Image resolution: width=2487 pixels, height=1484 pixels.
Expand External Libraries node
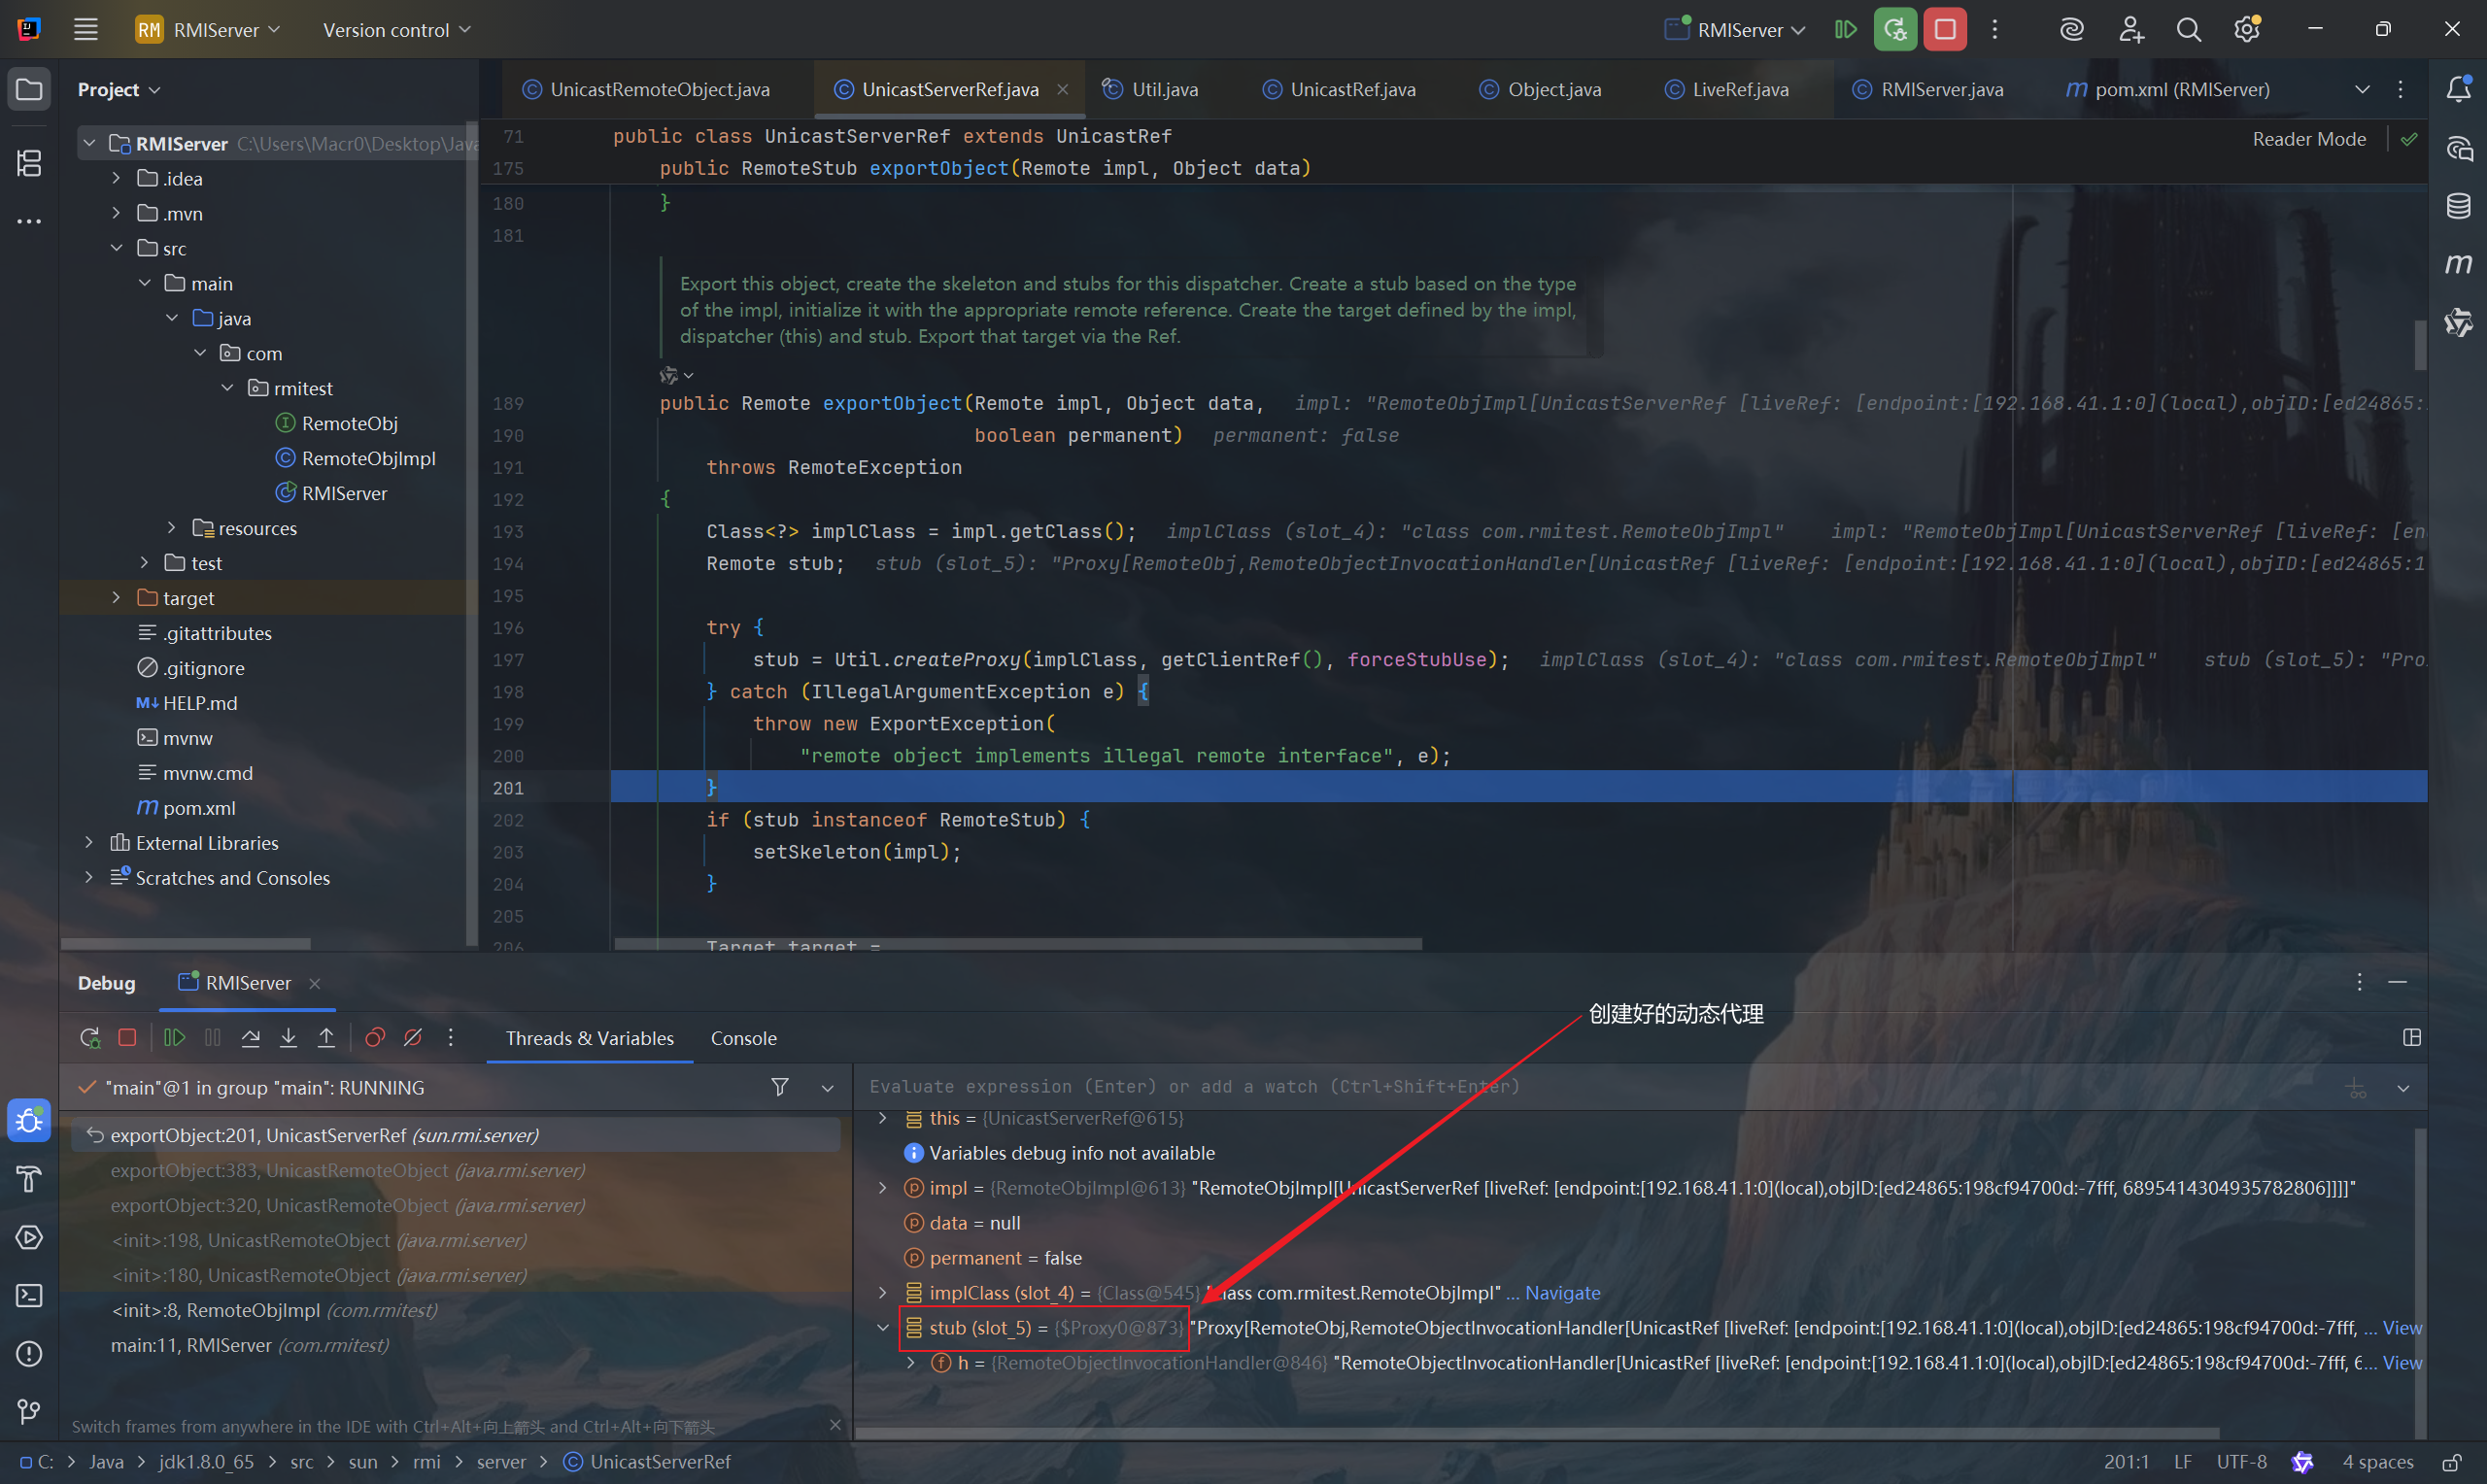pyautogui.click(x=89, y=843)
